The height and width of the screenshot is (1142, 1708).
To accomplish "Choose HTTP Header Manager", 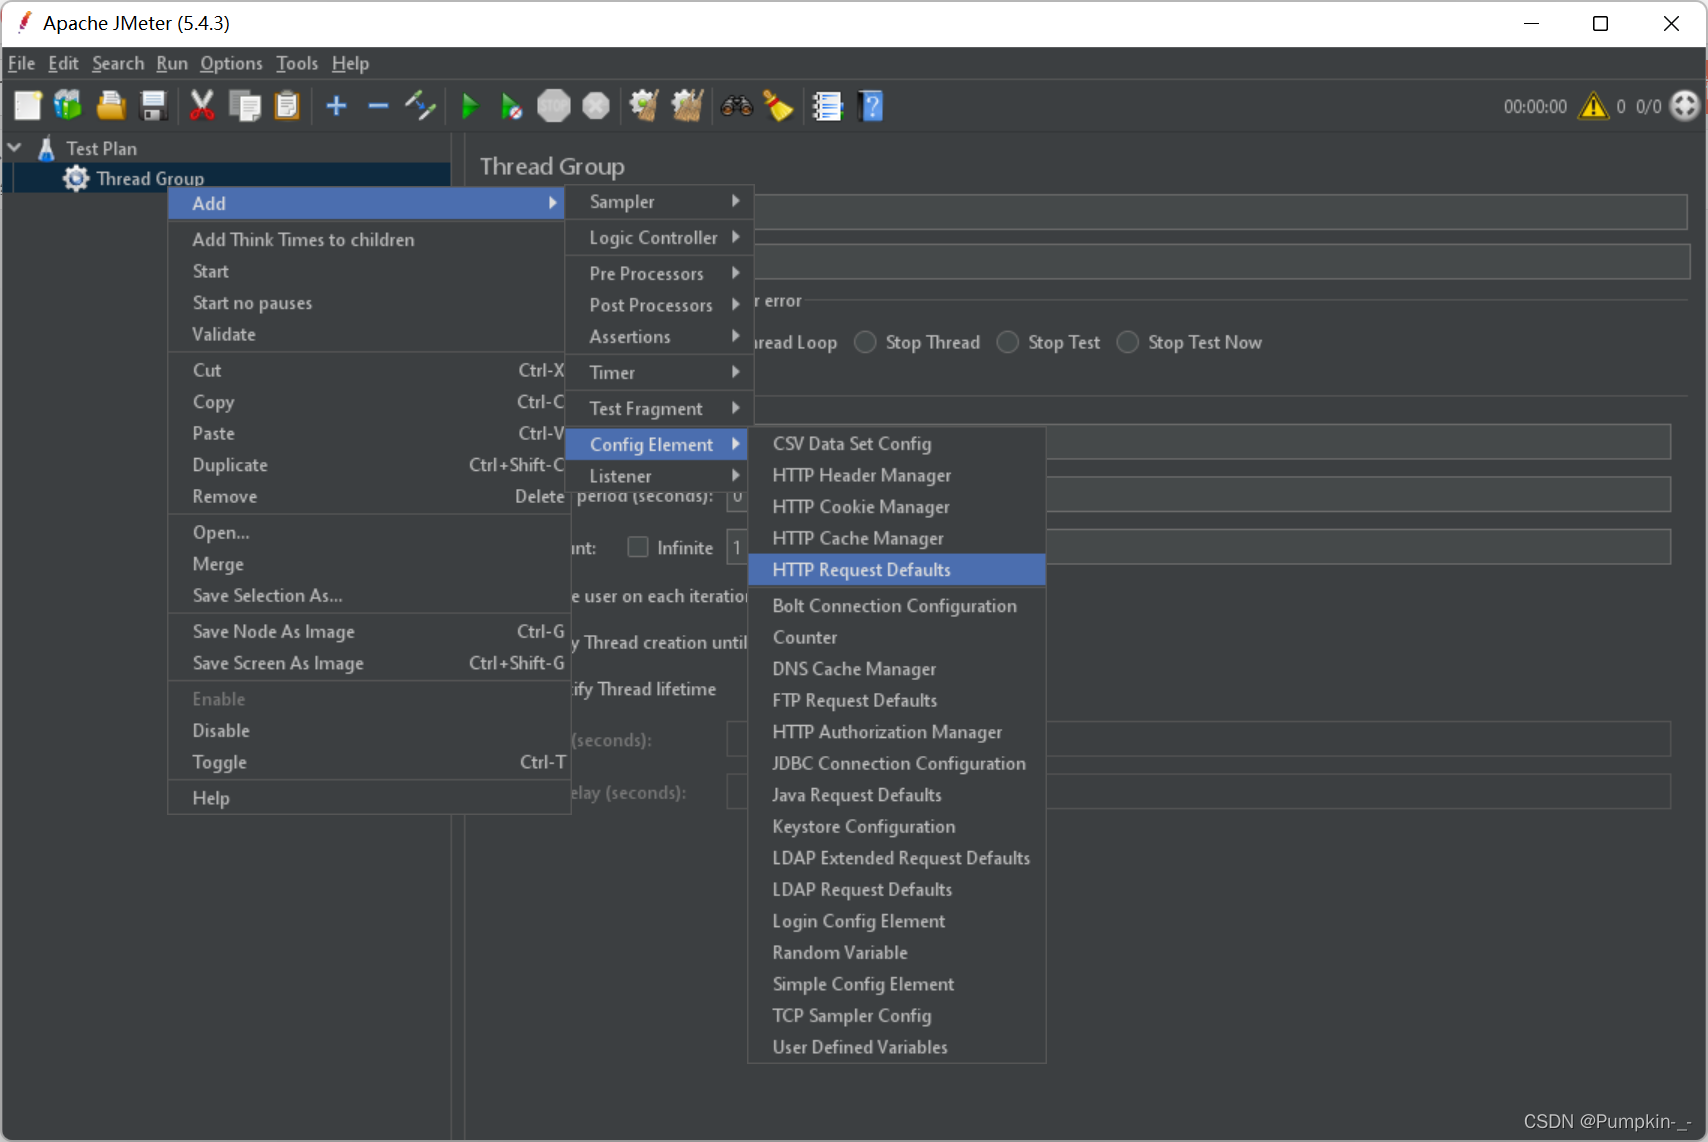I will (x=897, y=475).
